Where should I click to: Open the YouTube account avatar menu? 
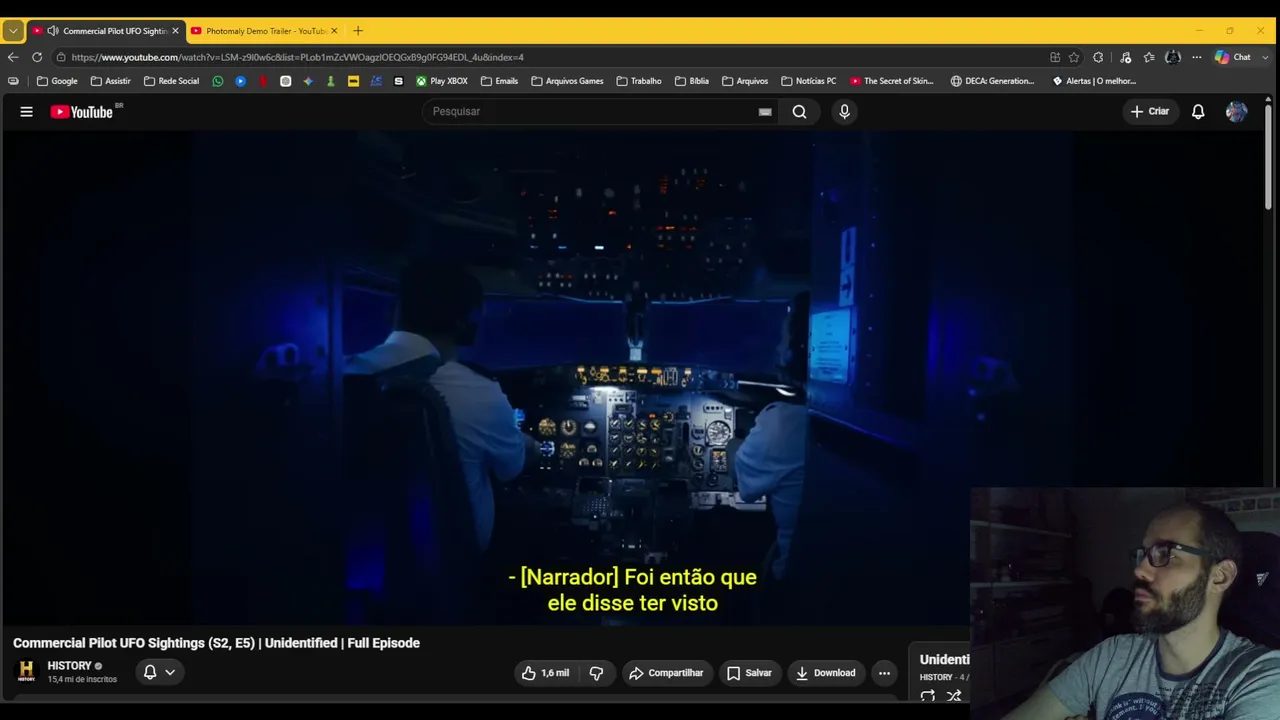[x=1236, y=112]
